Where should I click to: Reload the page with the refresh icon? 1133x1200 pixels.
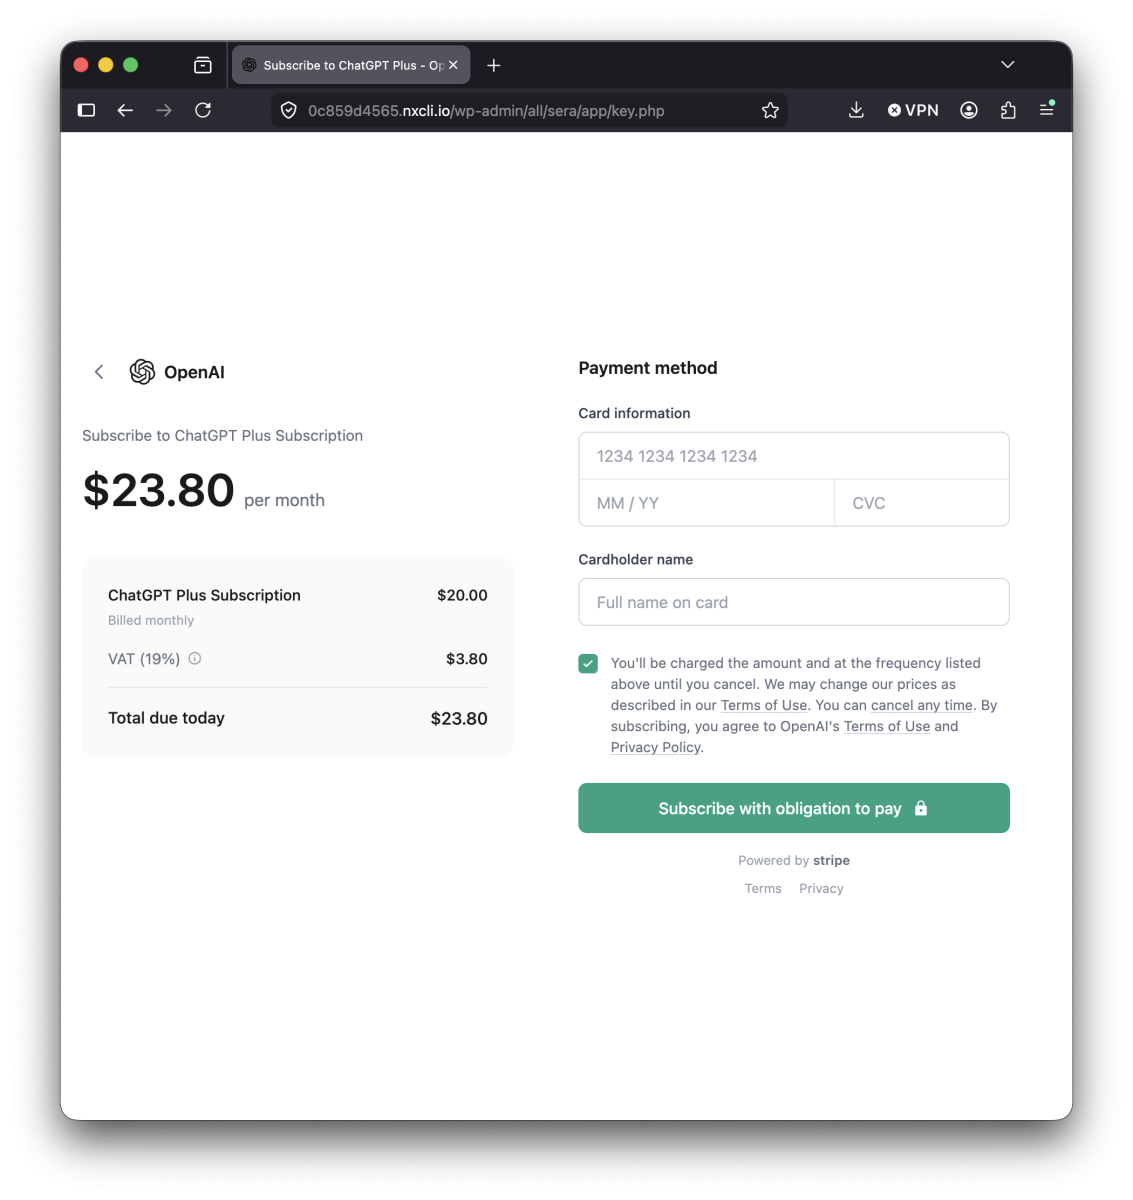203,110
